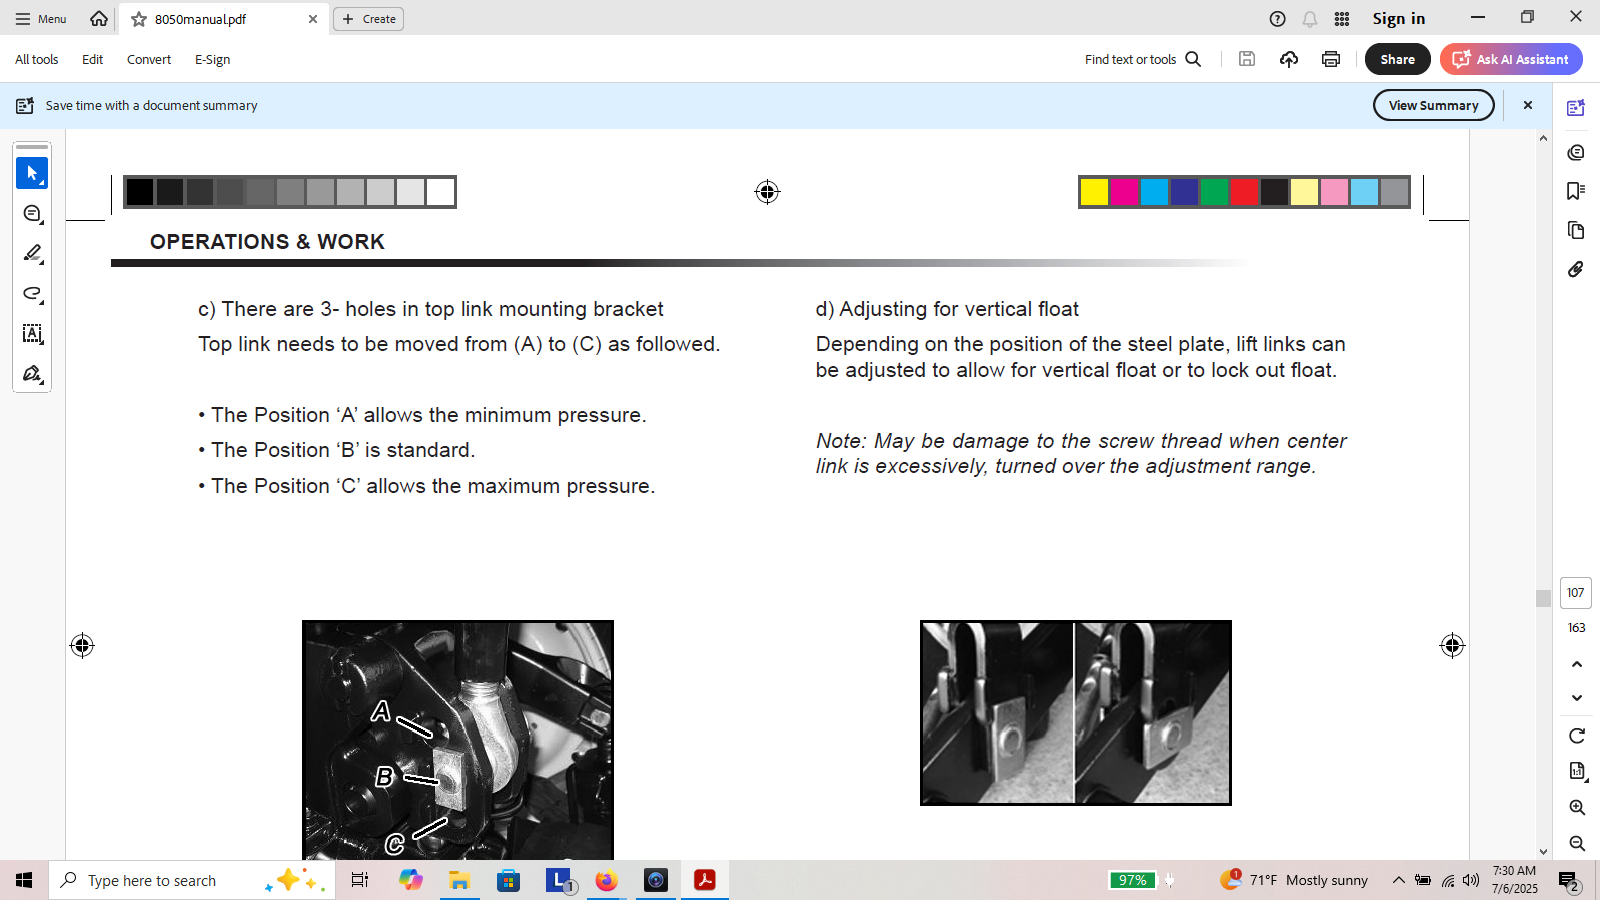
Task: Go to previous page arrow
Action: [x=1577, y=664]
